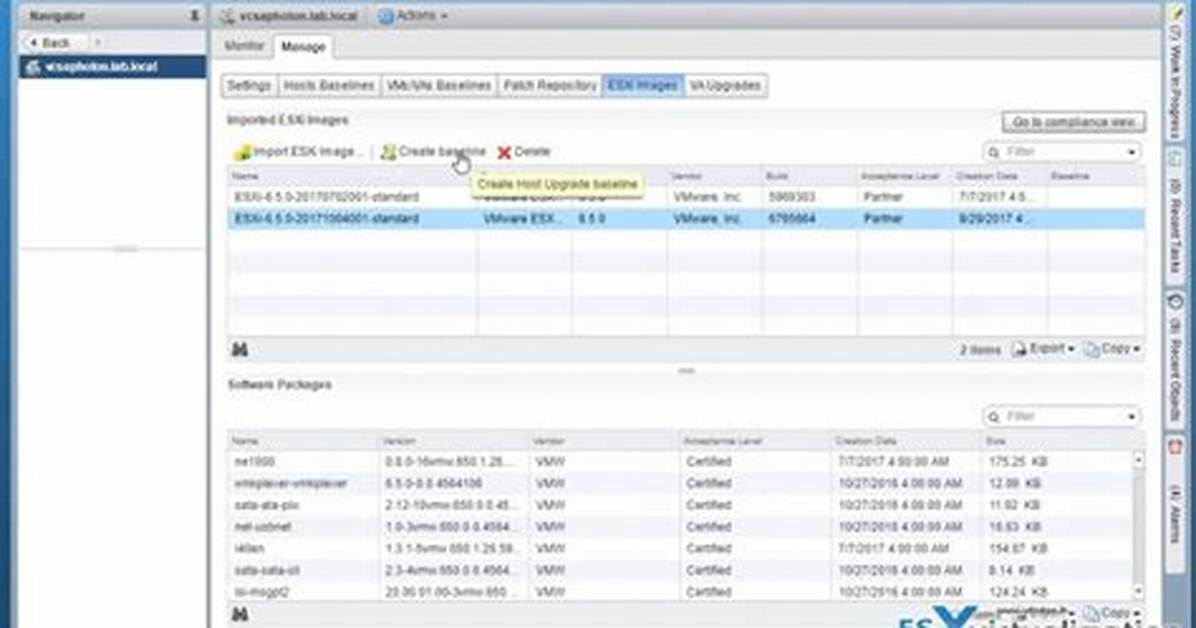
Task: Click the Back arrow in Navigator
Action: point(33,43)
